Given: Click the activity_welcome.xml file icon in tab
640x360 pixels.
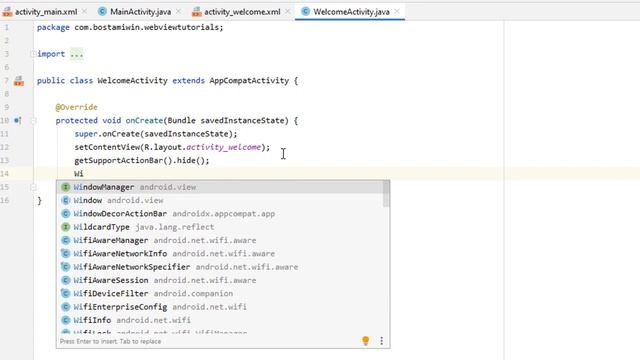Looking at the screenshot, I should pos(197,12).
